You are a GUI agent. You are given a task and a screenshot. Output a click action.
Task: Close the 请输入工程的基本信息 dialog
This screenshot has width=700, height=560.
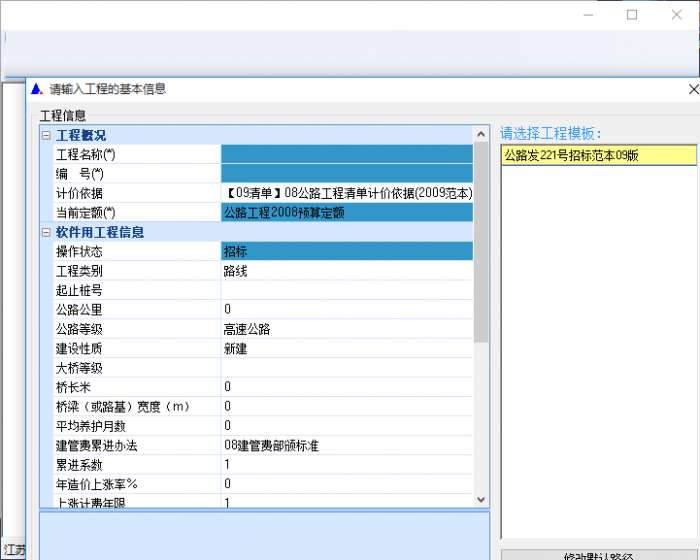[x=693, y=89]
